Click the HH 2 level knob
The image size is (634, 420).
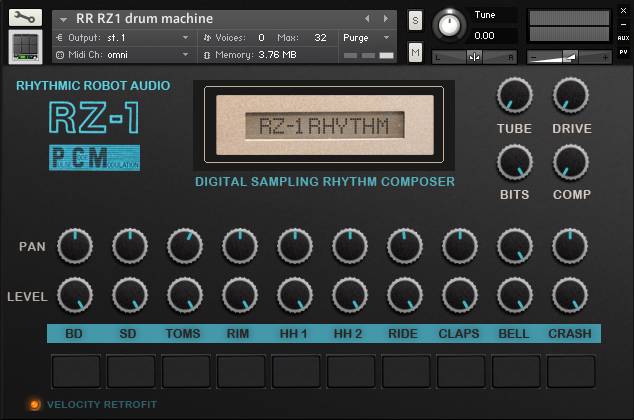point(350,295)
